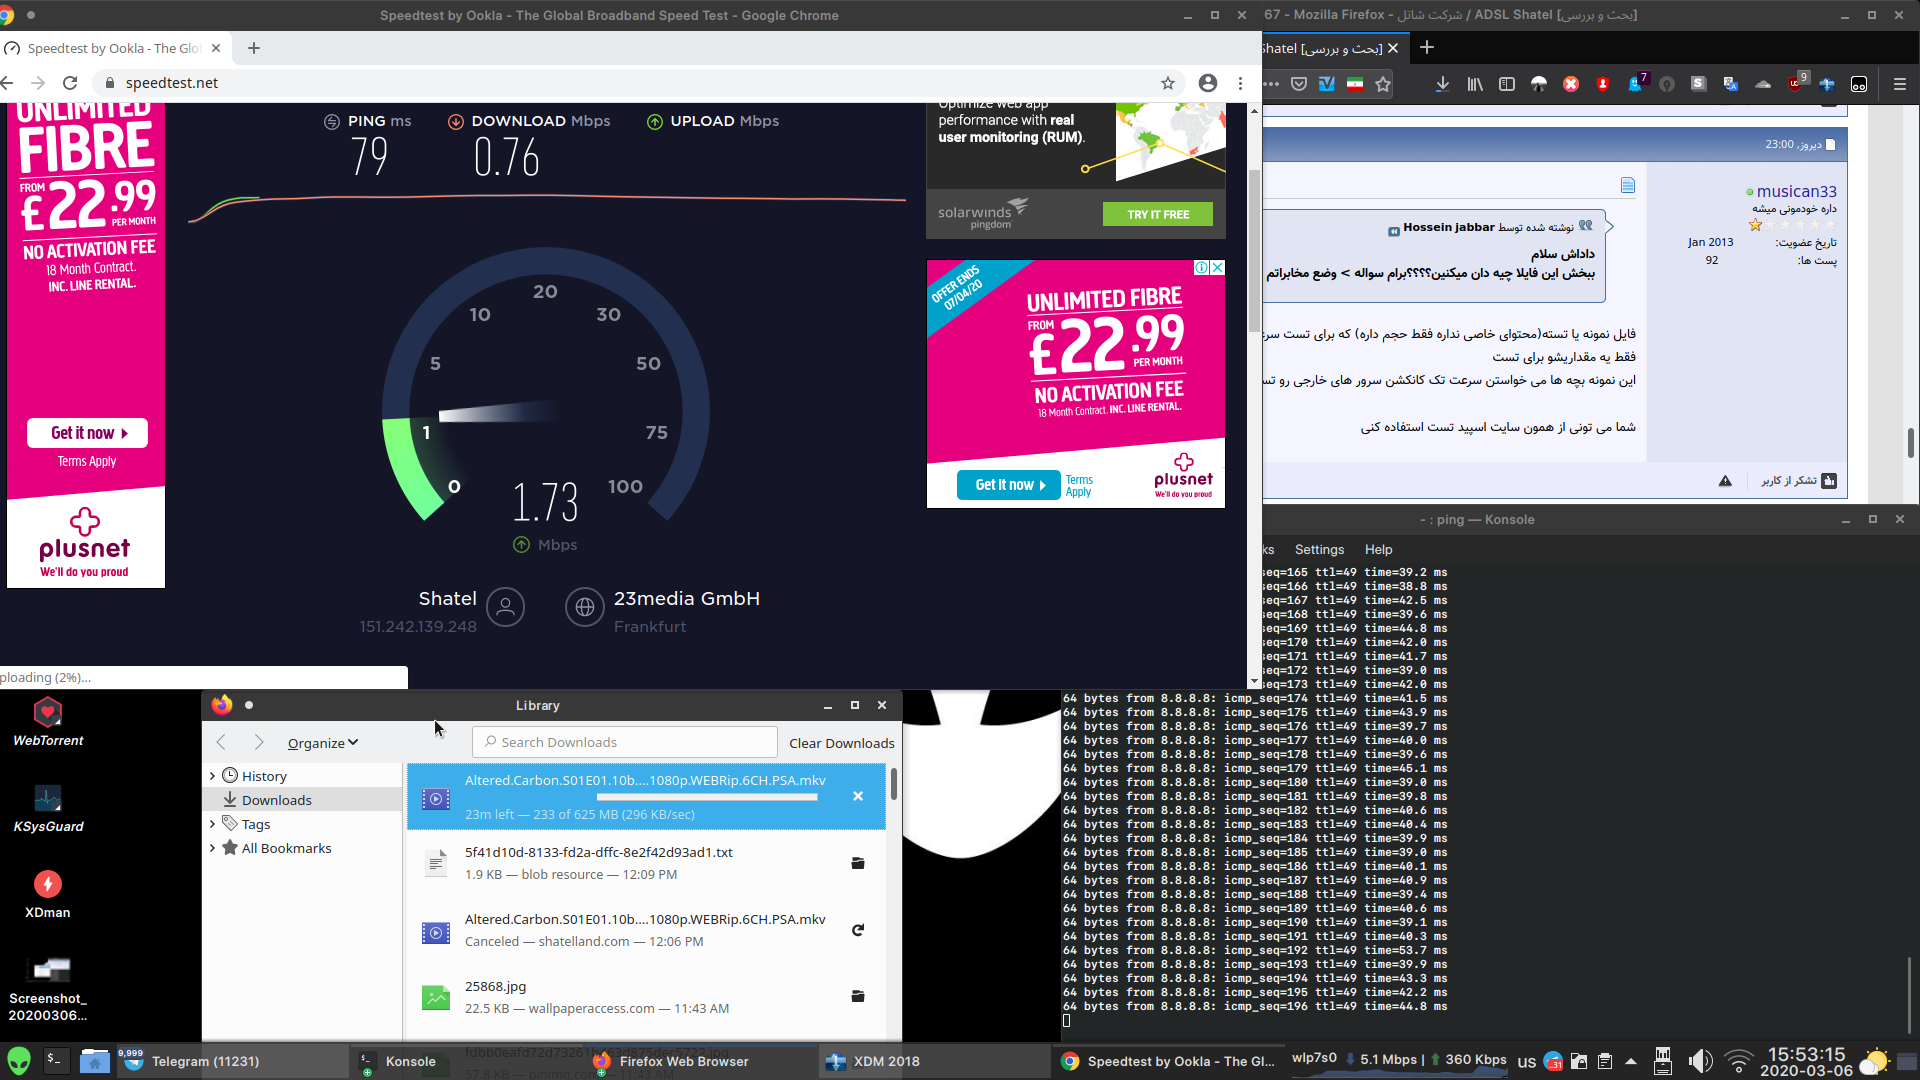Open musican33 user profile link
Image resolution: width=1920 pixels, height=1080 pixels.
click(x=1796, y=191)
